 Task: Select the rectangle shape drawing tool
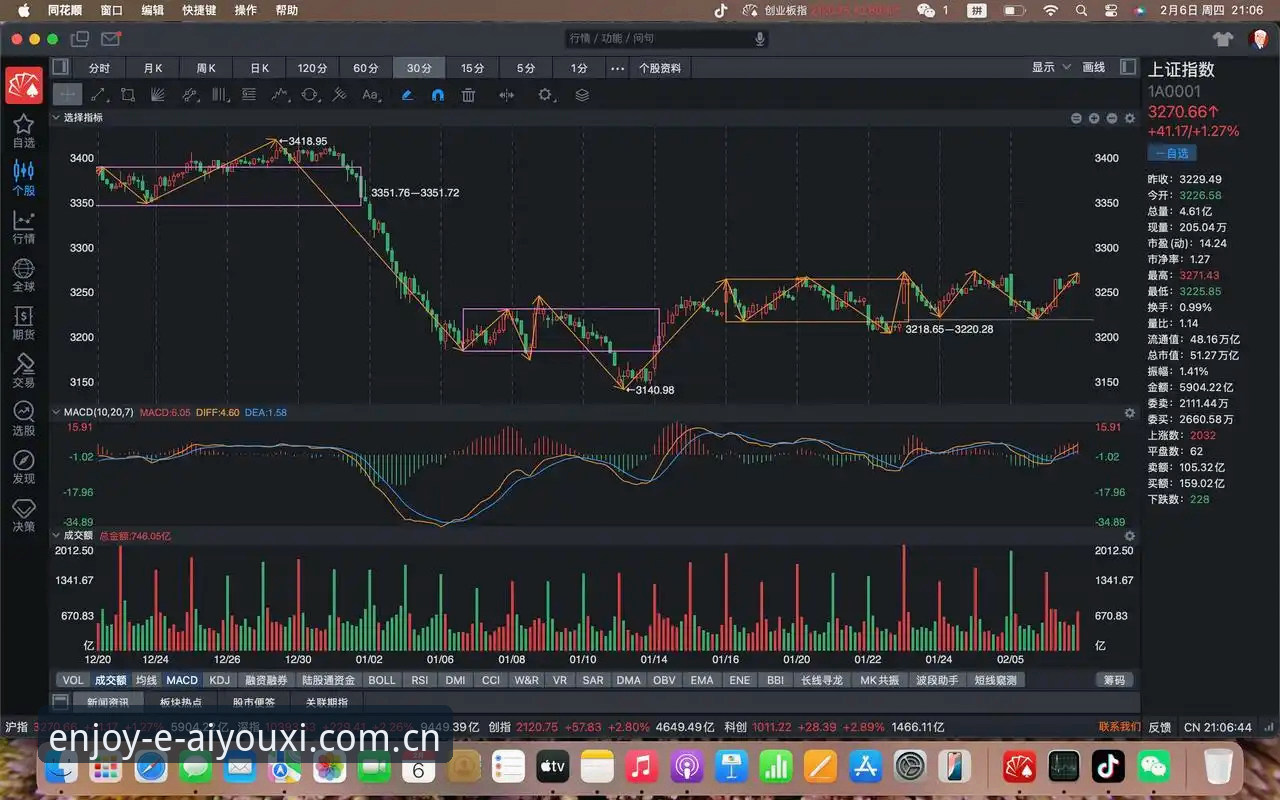pyautogui.click(x=128, y=95)
